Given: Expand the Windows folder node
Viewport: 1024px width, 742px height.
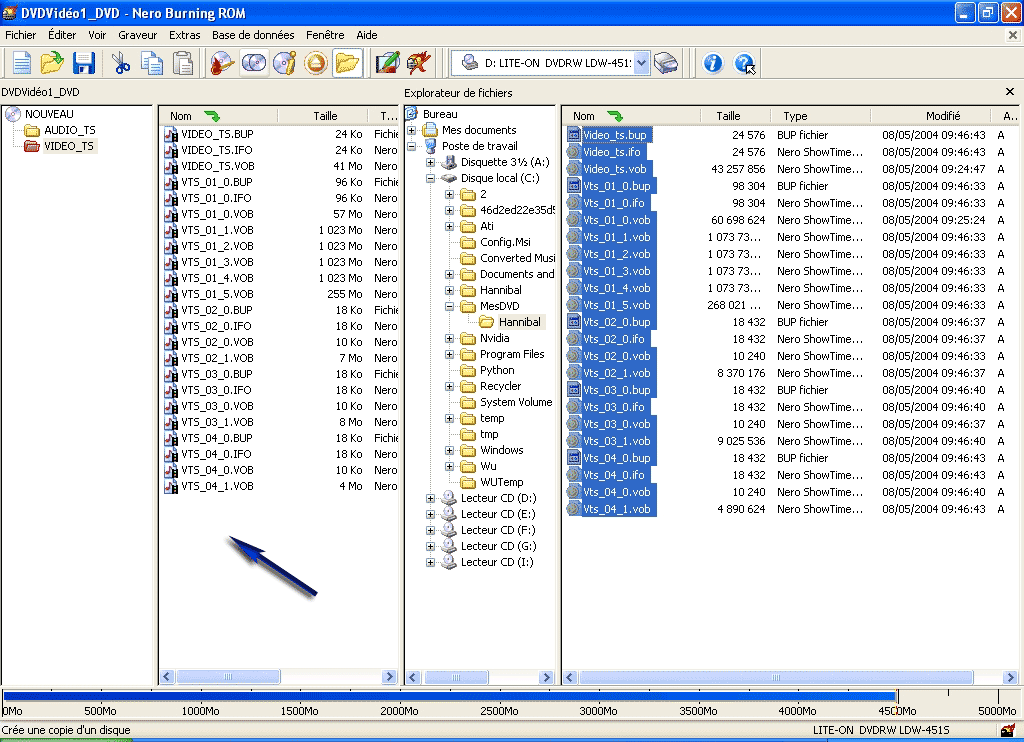Looking at the screenshot, I should tap(449, 451).
